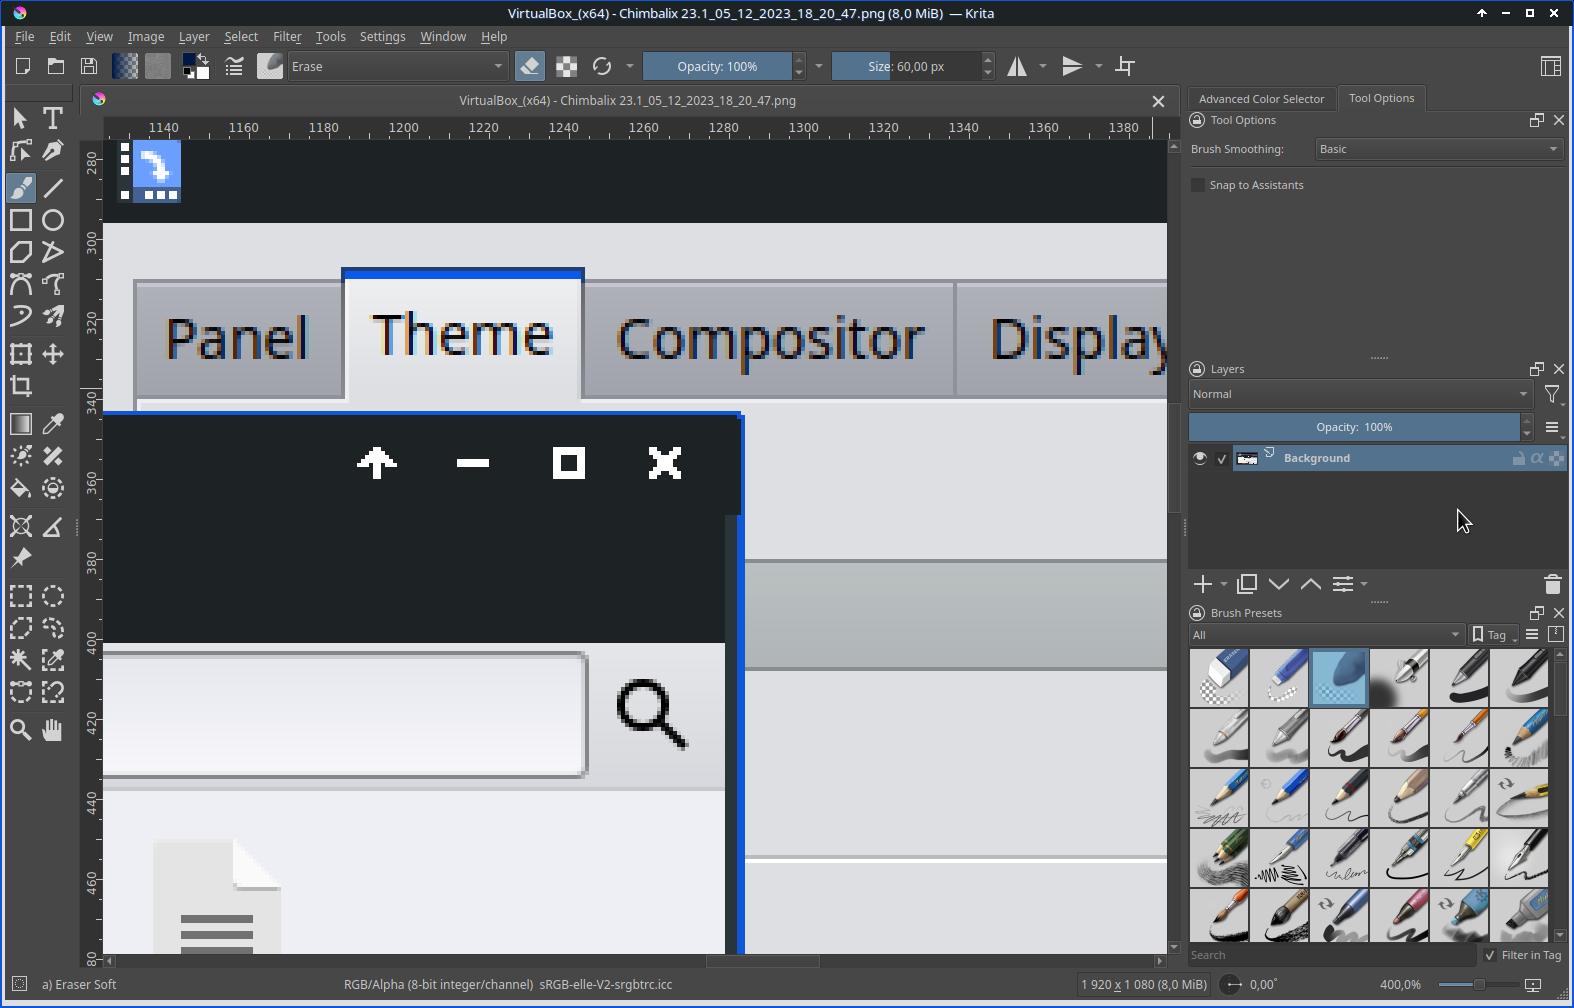Select the Line tool
Image resolution: width=1574 pixels, height=1008 pixels.
[x=53, y=188]
